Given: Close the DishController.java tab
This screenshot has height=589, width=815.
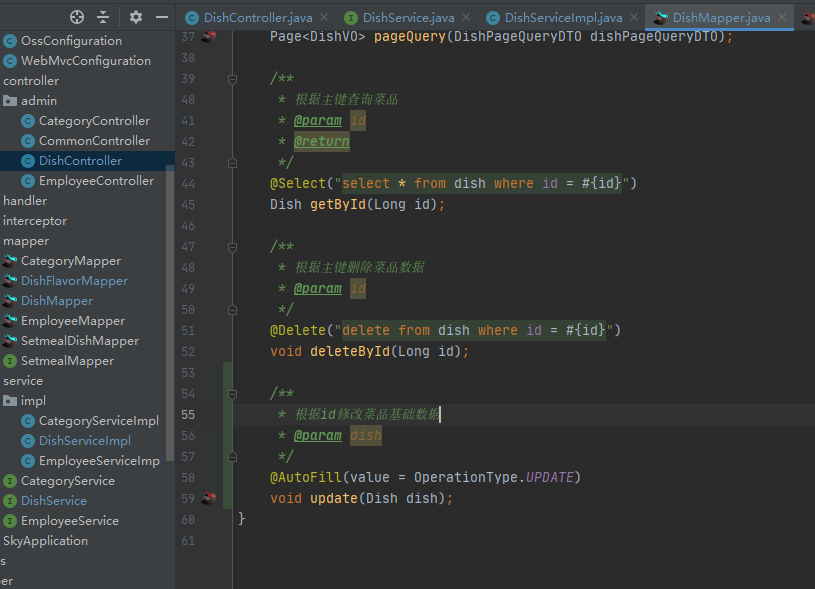Looking at the screenshot, I should pos(326,18).
